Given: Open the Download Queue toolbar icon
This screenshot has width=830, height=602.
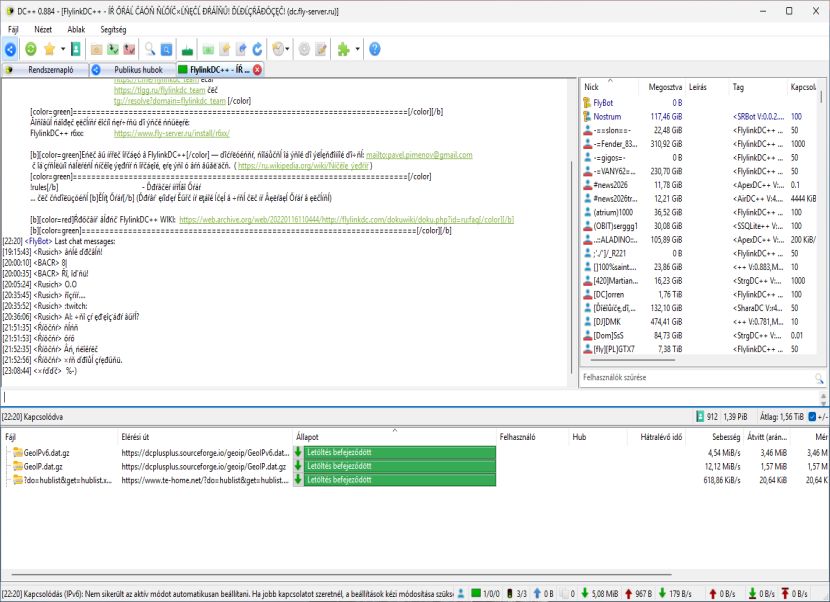Looking at the screenshot, I should (96, 49).
